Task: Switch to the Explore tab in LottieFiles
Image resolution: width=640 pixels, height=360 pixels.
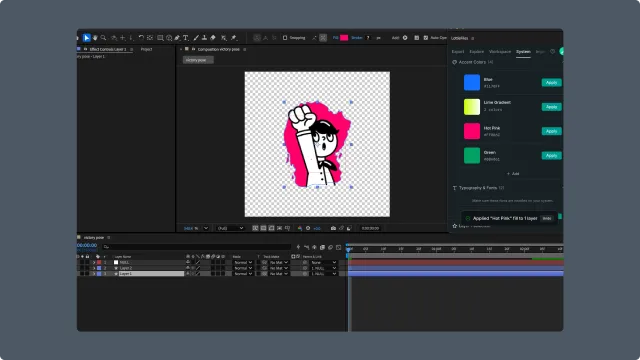Action: [476, 51]
